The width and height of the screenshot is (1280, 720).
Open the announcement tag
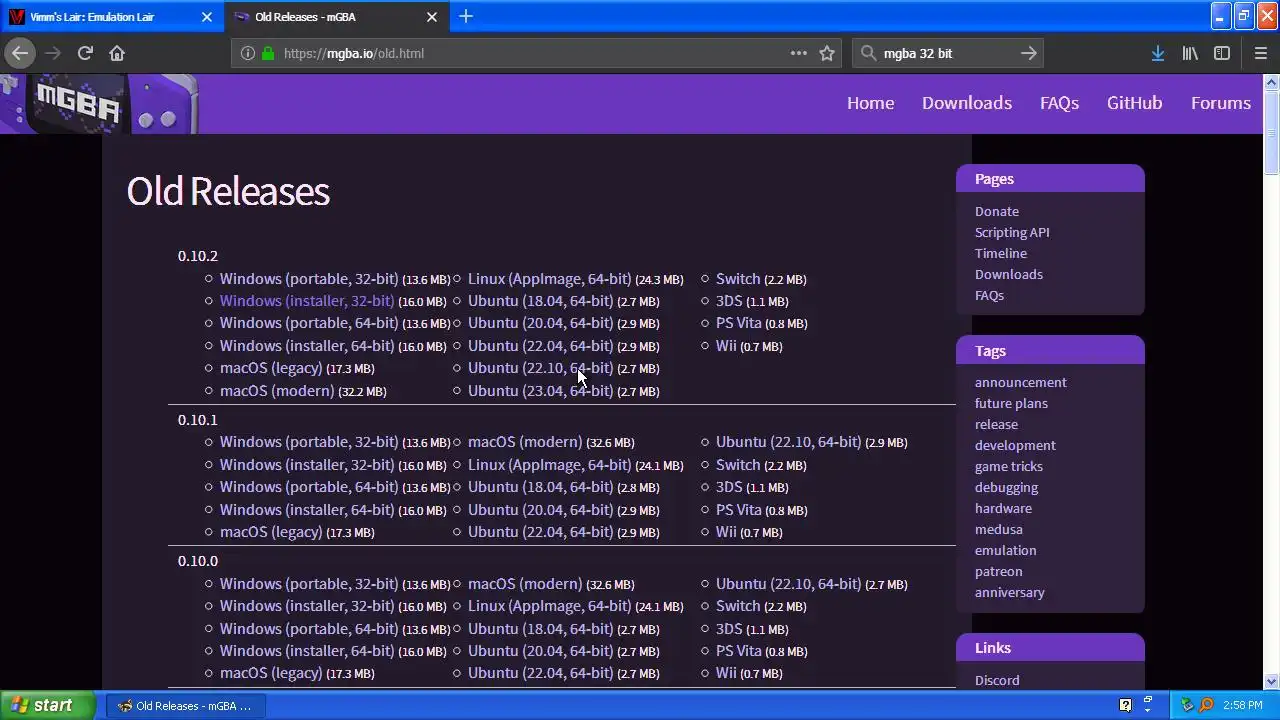click(x=1020, y=382)
